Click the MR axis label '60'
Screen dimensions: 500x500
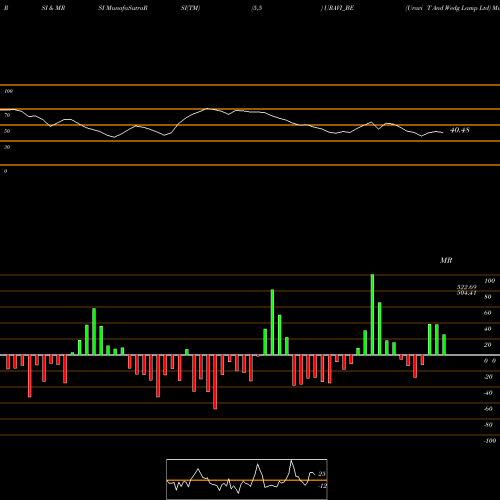click(488, 313)
